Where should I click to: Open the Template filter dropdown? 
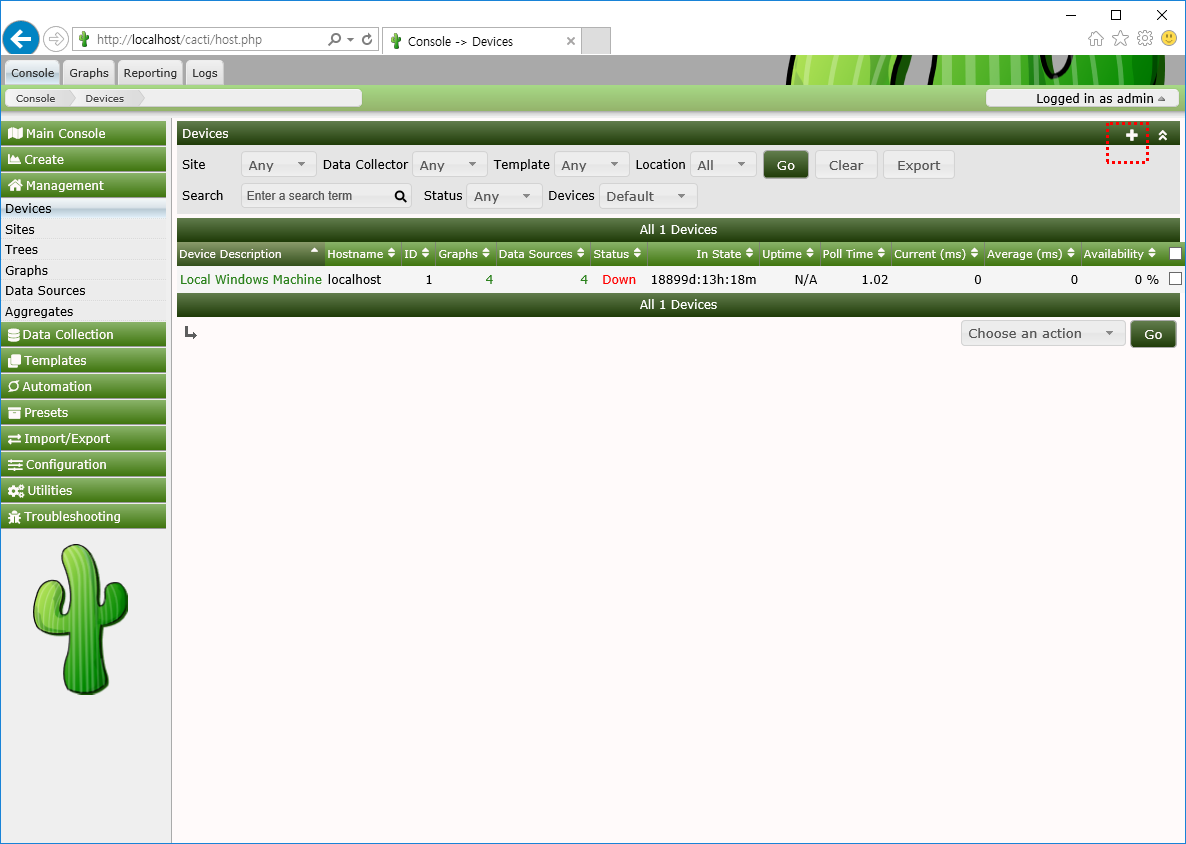coord(591,165)
